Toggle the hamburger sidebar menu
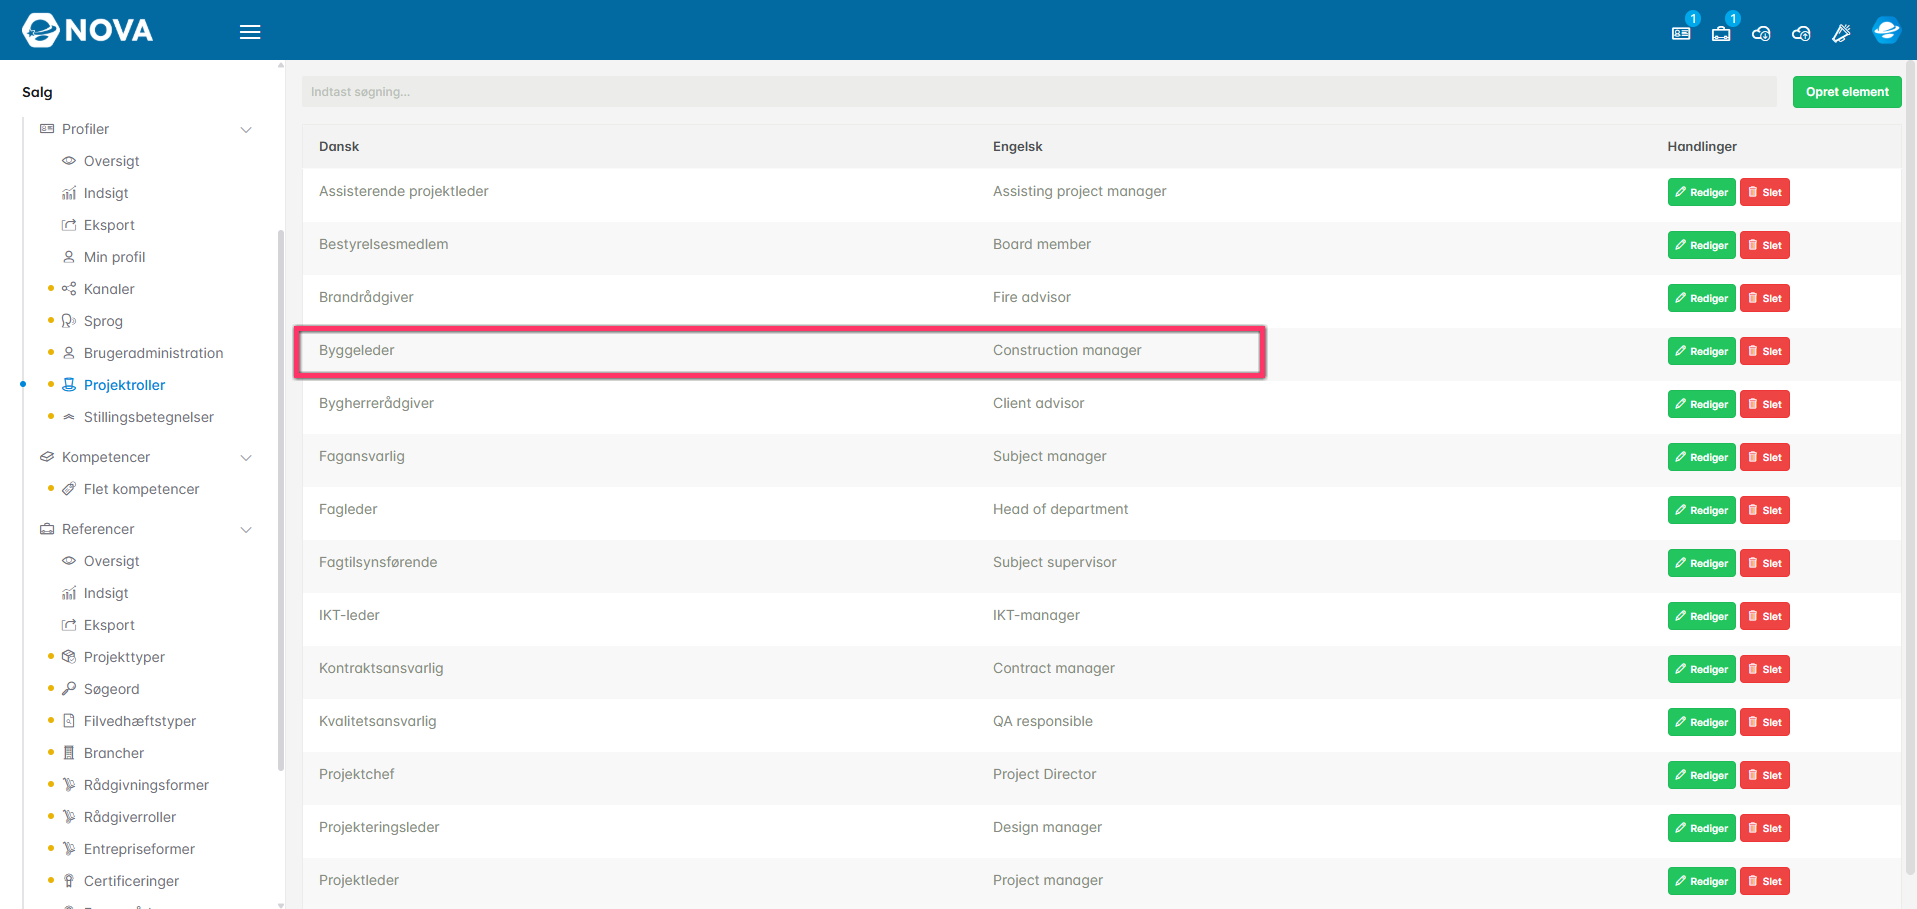This screenshot has width=1917, height=909. pyautogui.click(x=250, y=32)
